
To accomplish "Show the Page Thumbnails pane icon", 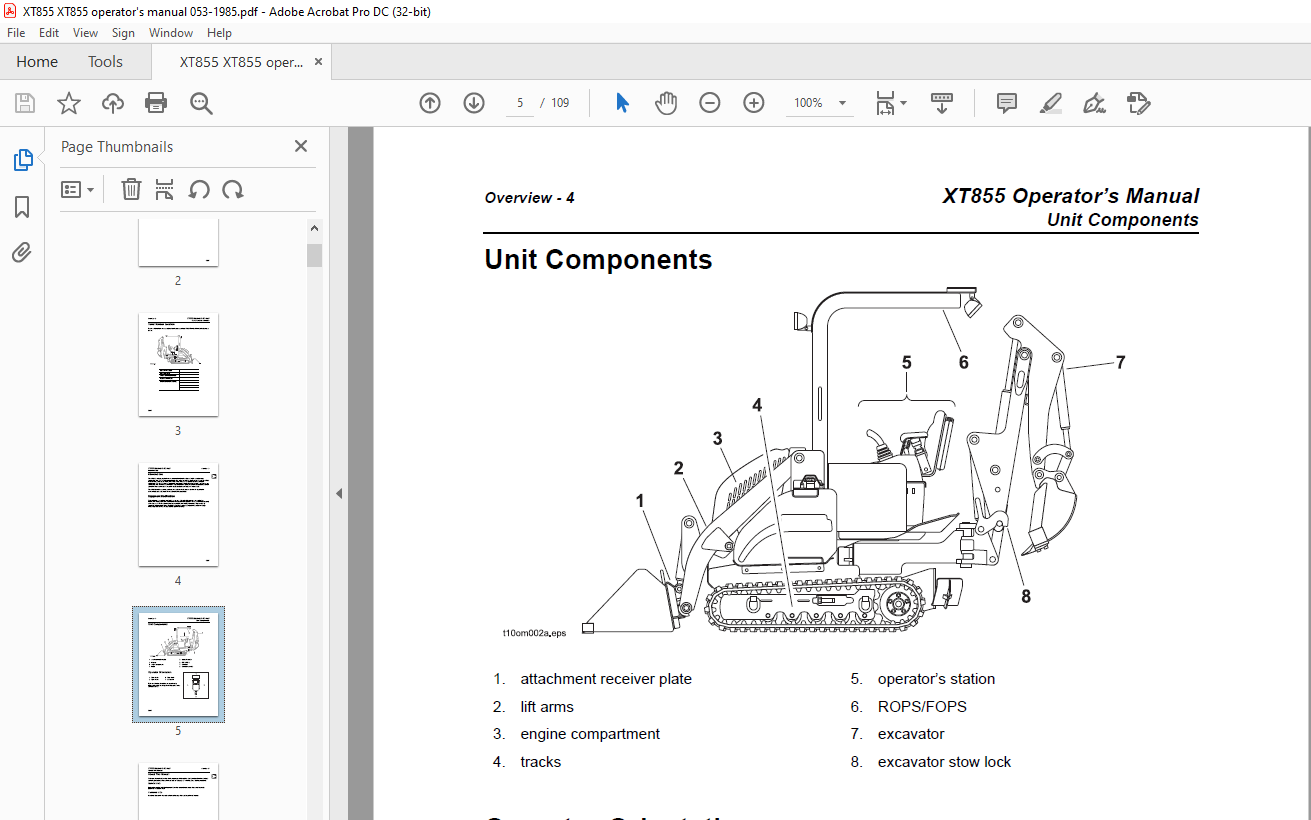I will pos(22,160).
